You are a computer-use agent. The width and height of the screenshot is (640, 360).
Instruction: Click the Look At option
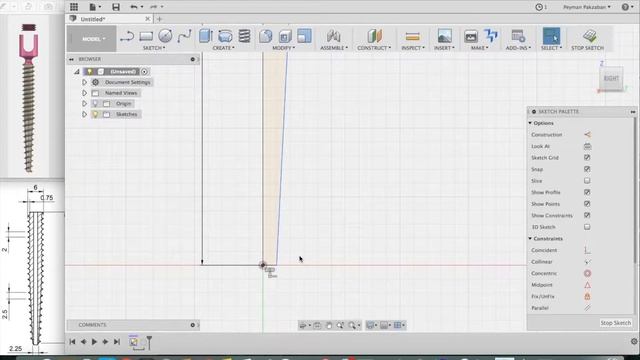(x=587, y=146)
